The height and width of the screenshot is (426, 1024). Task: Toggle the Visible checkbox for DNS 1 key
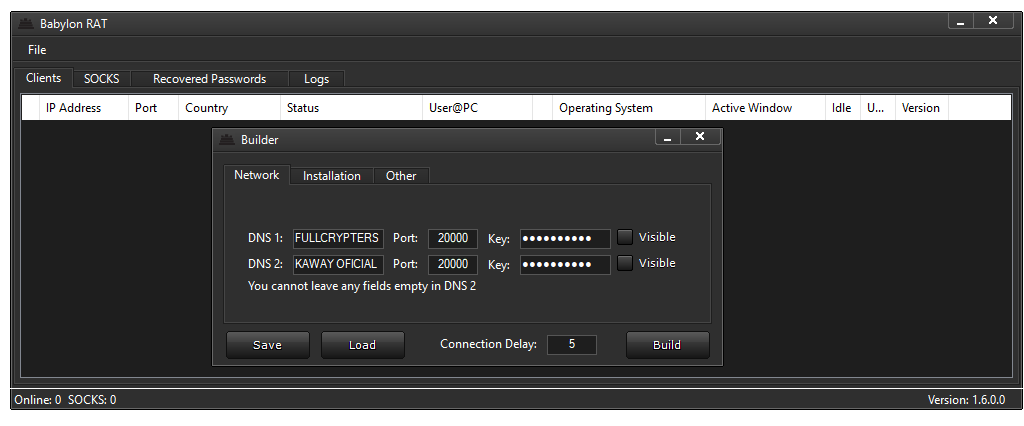[x=625, y=237]
